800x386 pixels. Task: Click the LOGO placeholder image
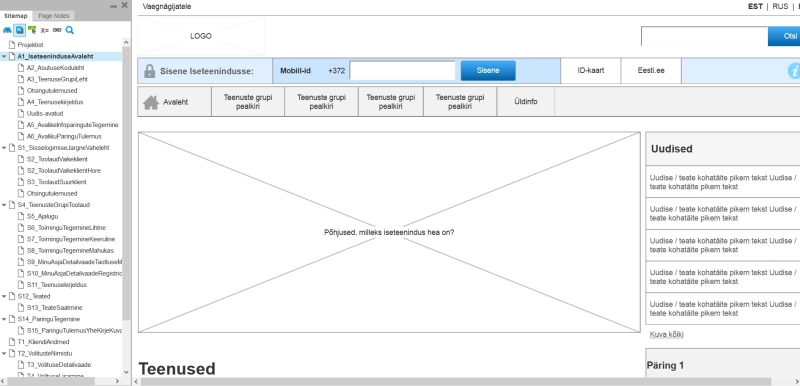pyautogui.click(x=201, y=36)
